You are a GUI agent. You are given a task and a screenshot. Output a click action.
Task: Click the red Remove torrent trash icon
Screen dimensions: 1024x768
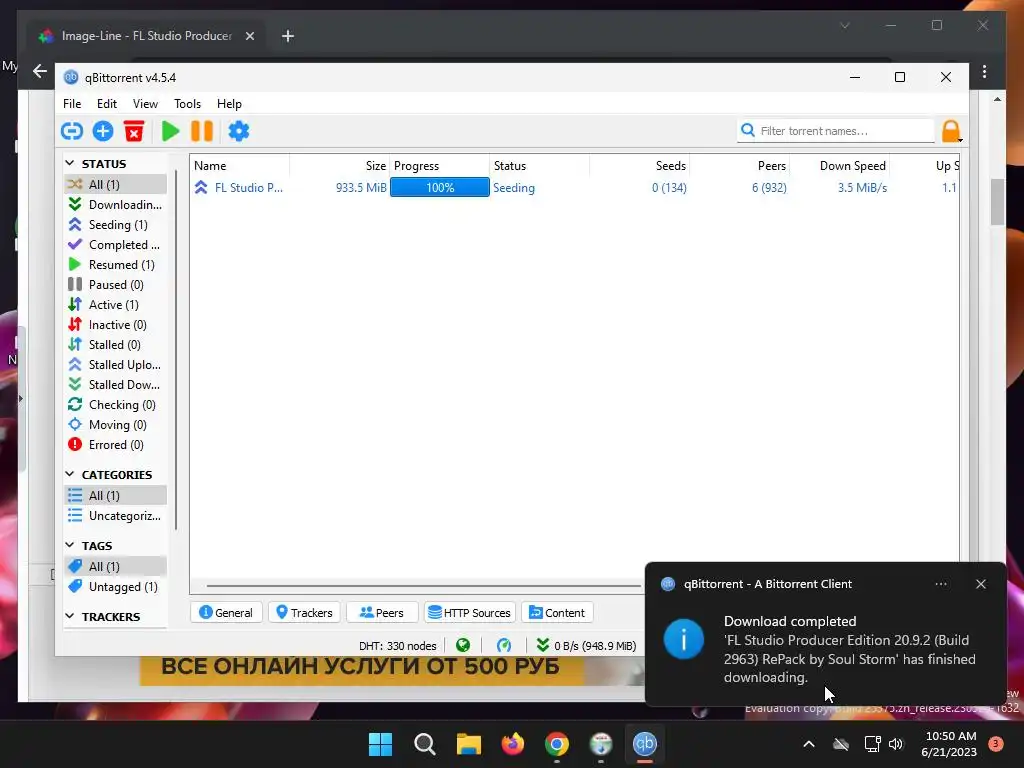(x=134, y=131)
